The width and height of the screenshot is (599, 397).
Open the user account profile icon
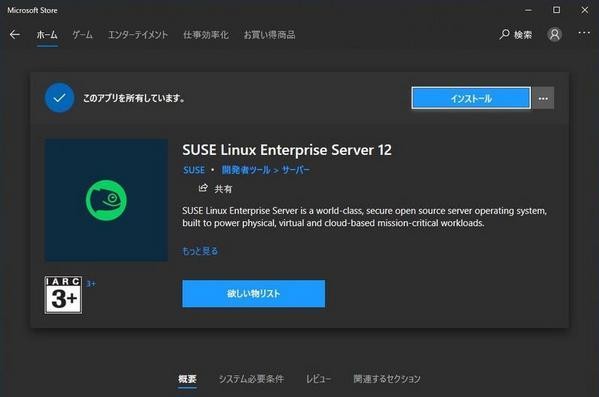coord(554,35)
